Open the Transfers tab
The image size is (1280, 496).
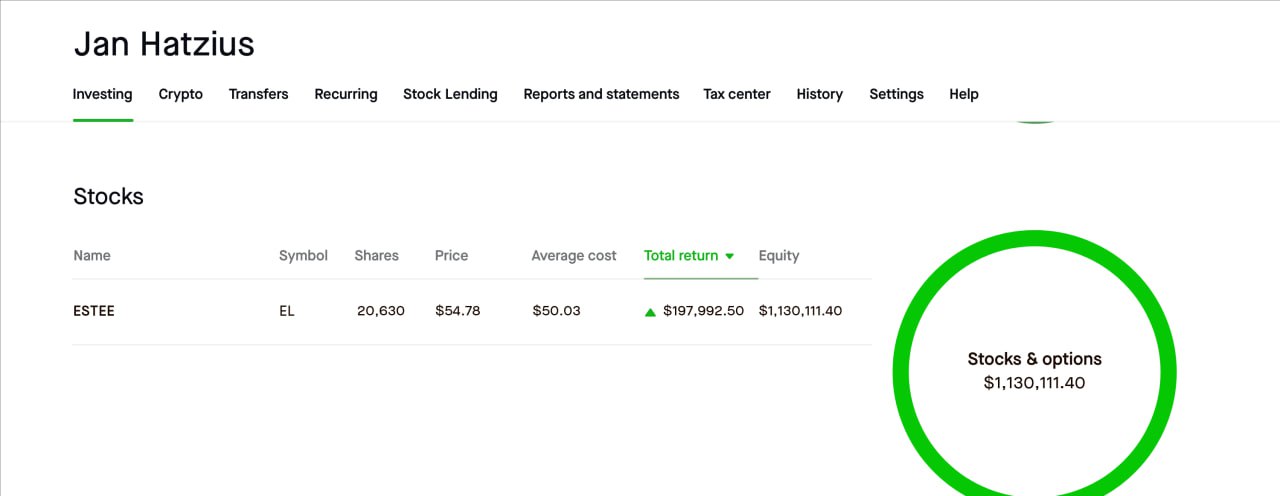pos(258,94)
